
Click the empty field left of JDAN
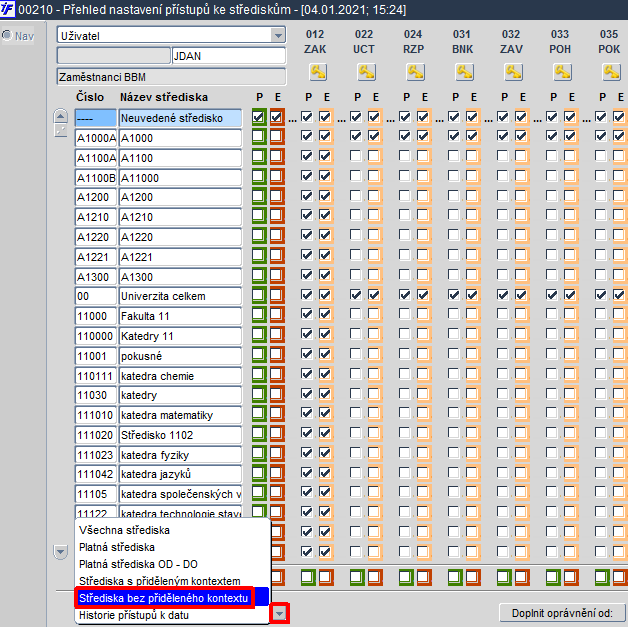pos(114,56)
